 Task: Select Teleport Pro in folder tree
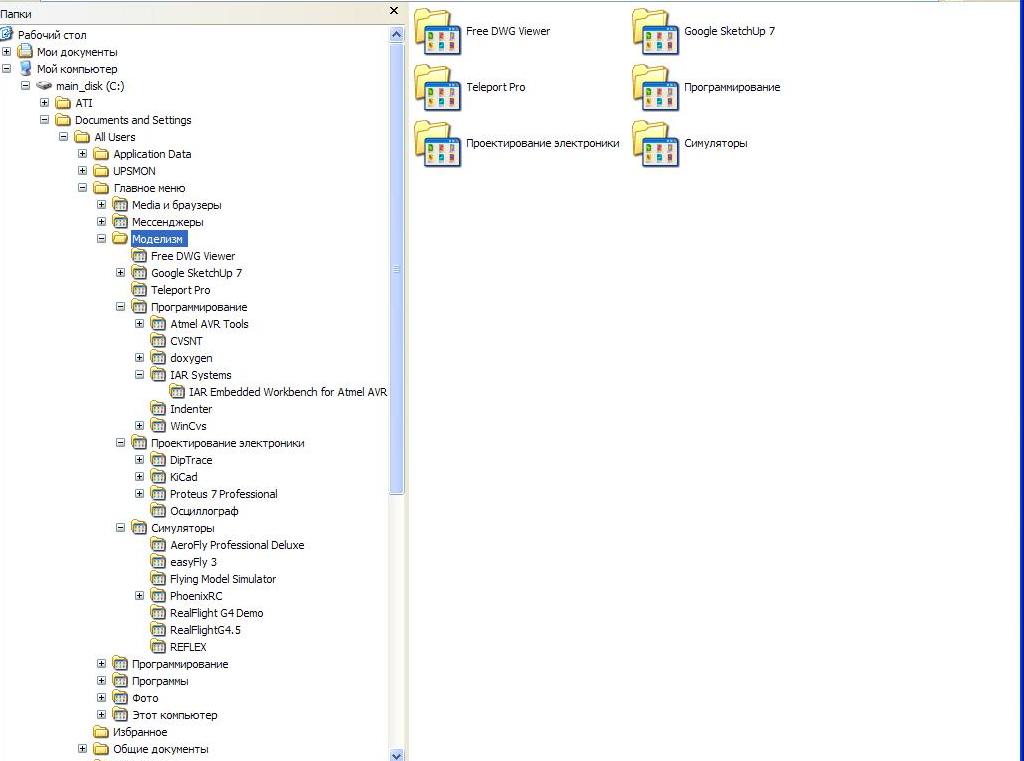coord(180,290)
